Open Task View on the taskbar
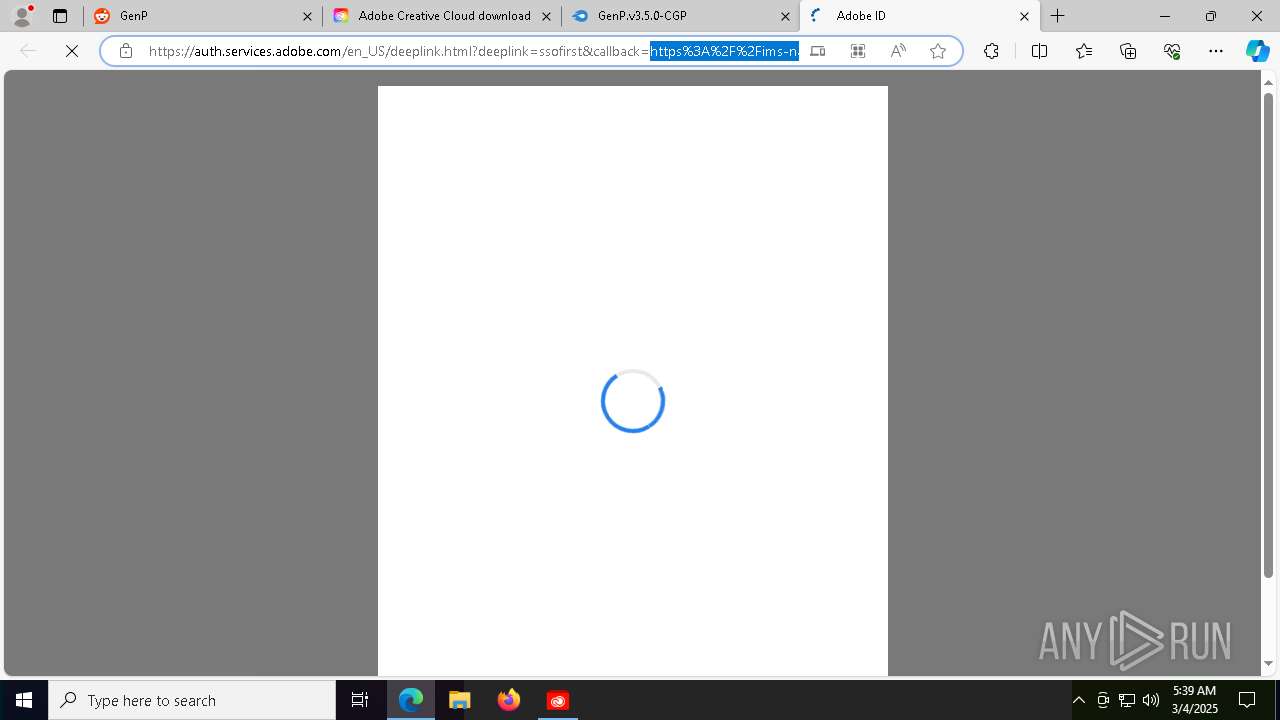 pos(360,700)
